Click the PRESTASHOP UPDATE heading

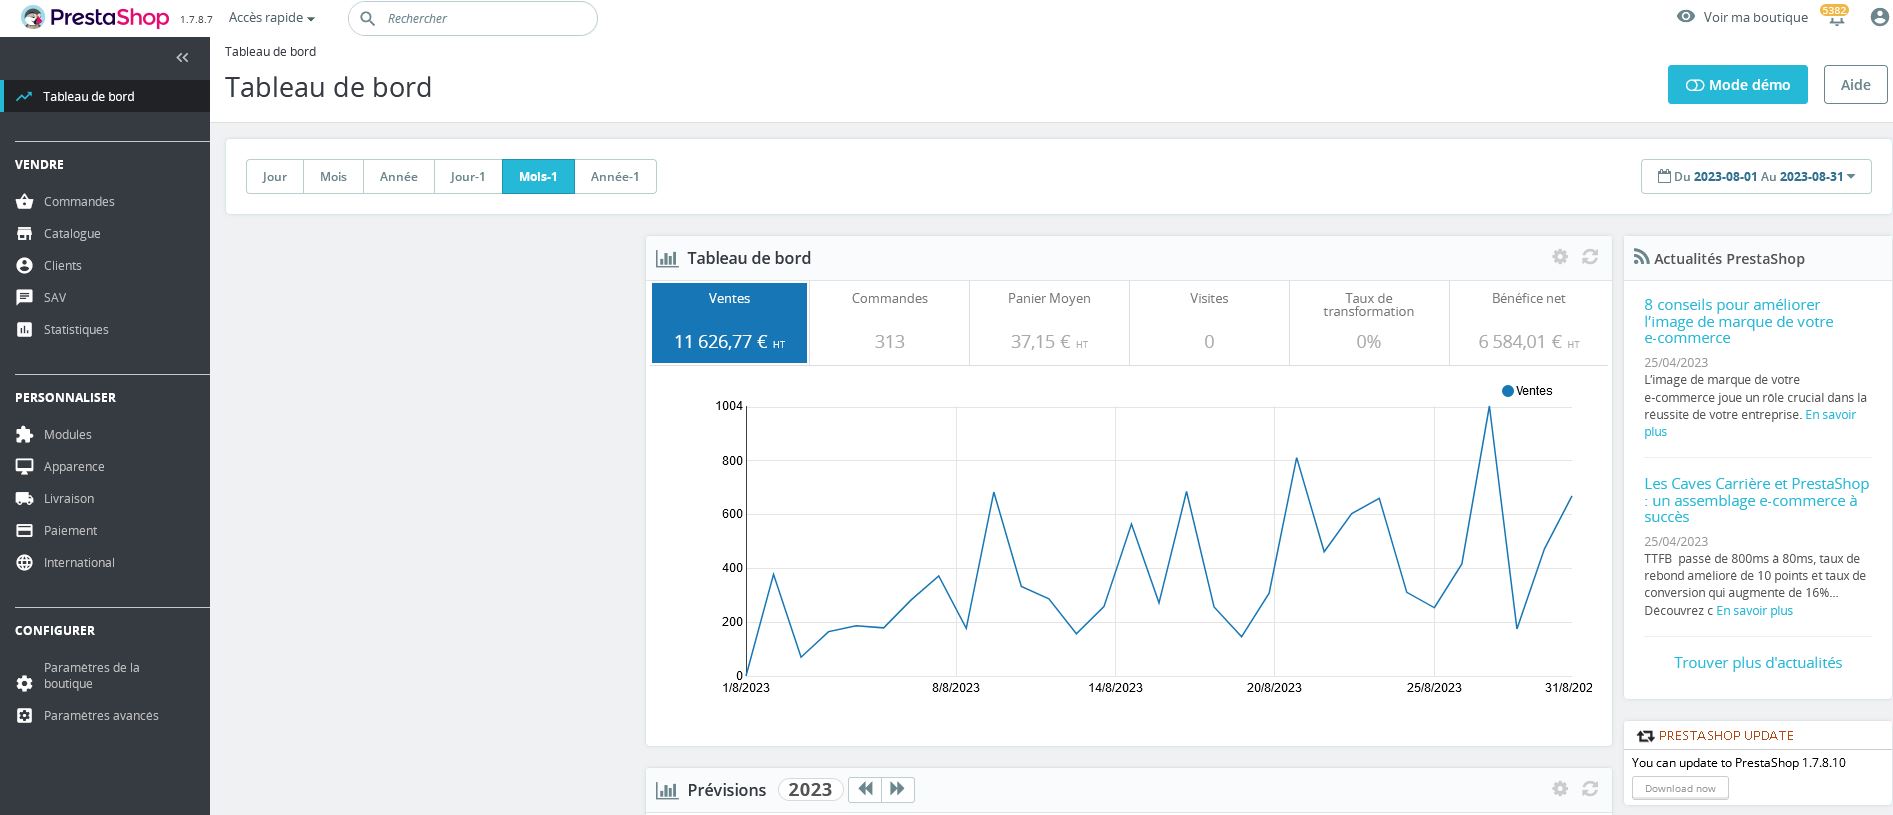coord(1726,735)
